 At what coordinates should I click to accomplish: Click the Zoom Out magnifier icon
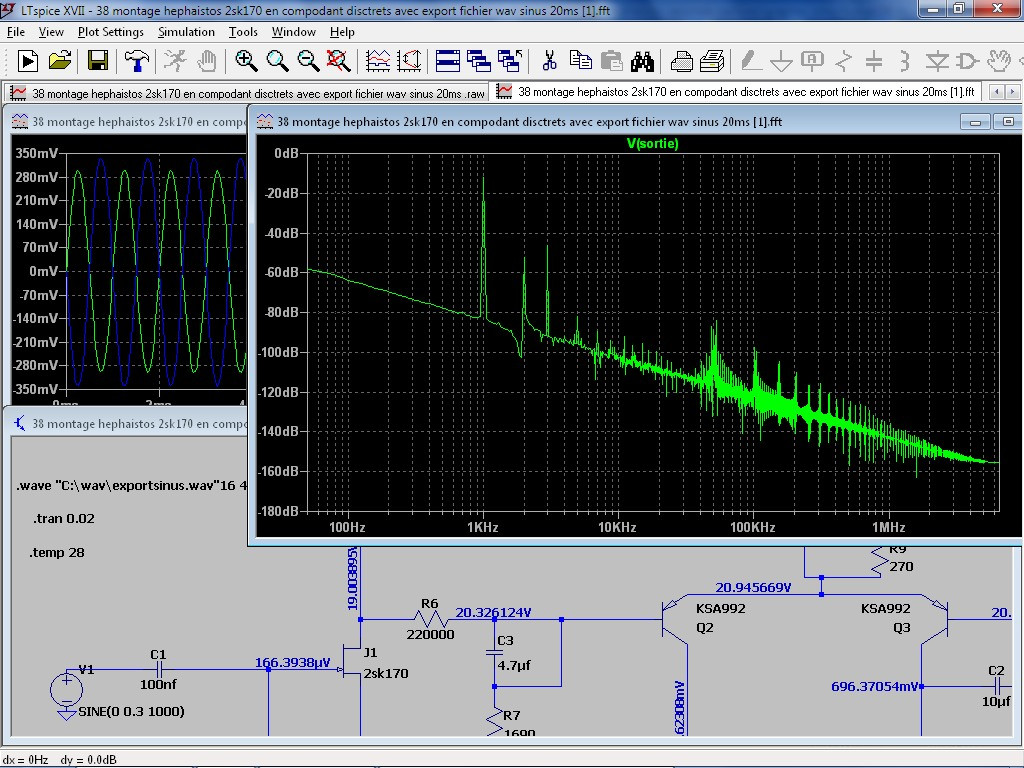[308, 61]
